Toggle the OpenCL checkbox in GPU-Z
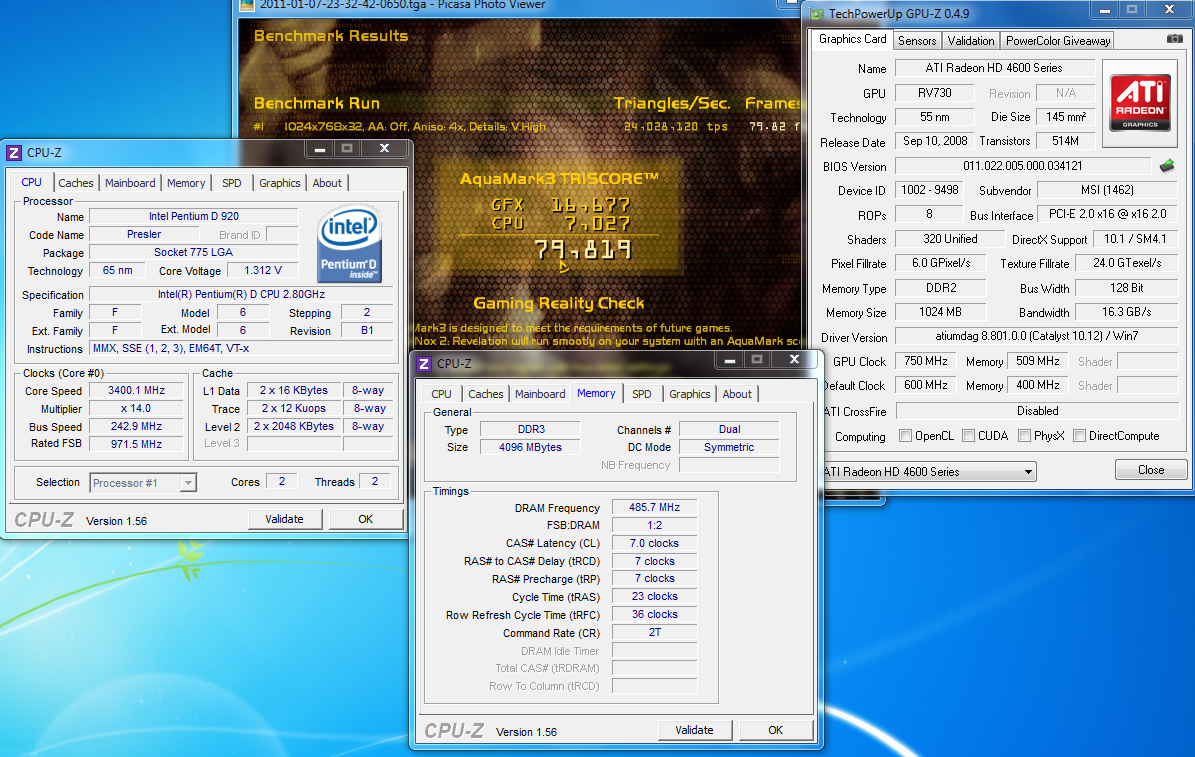This screenshot has width=1195, height=757. point(905,436)
